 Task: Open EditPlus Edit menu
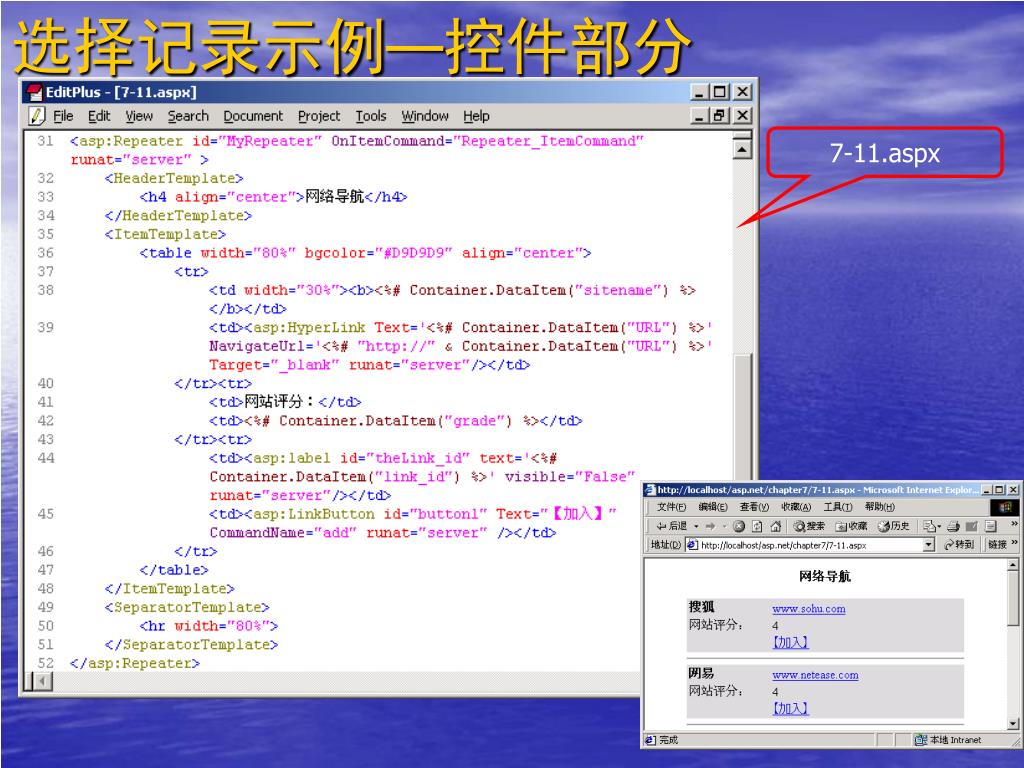pos(99,116)
